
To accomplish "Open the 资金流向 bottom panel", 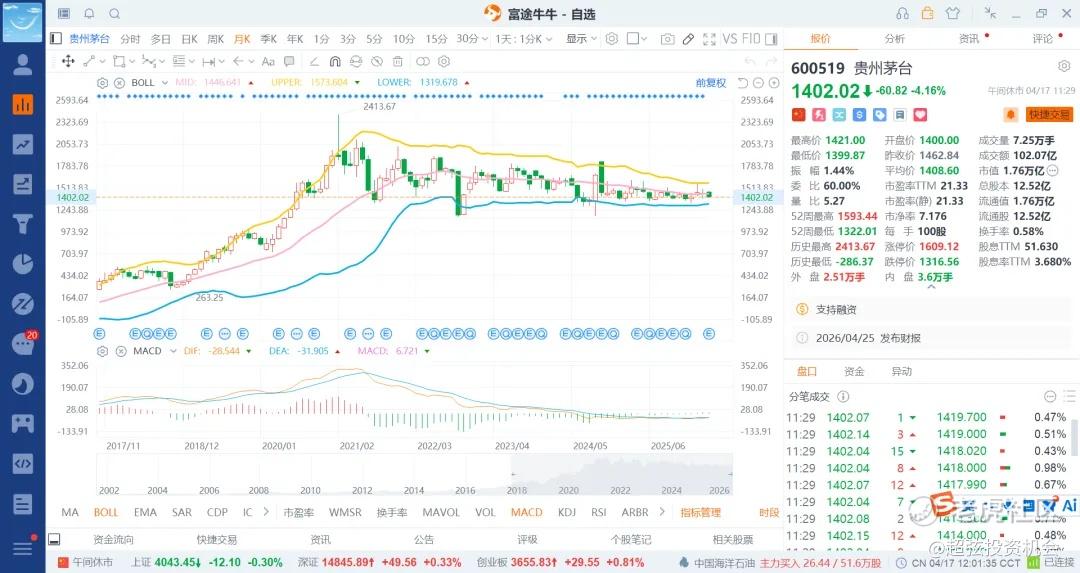I will pyautogui.click(x=114, y=540).
